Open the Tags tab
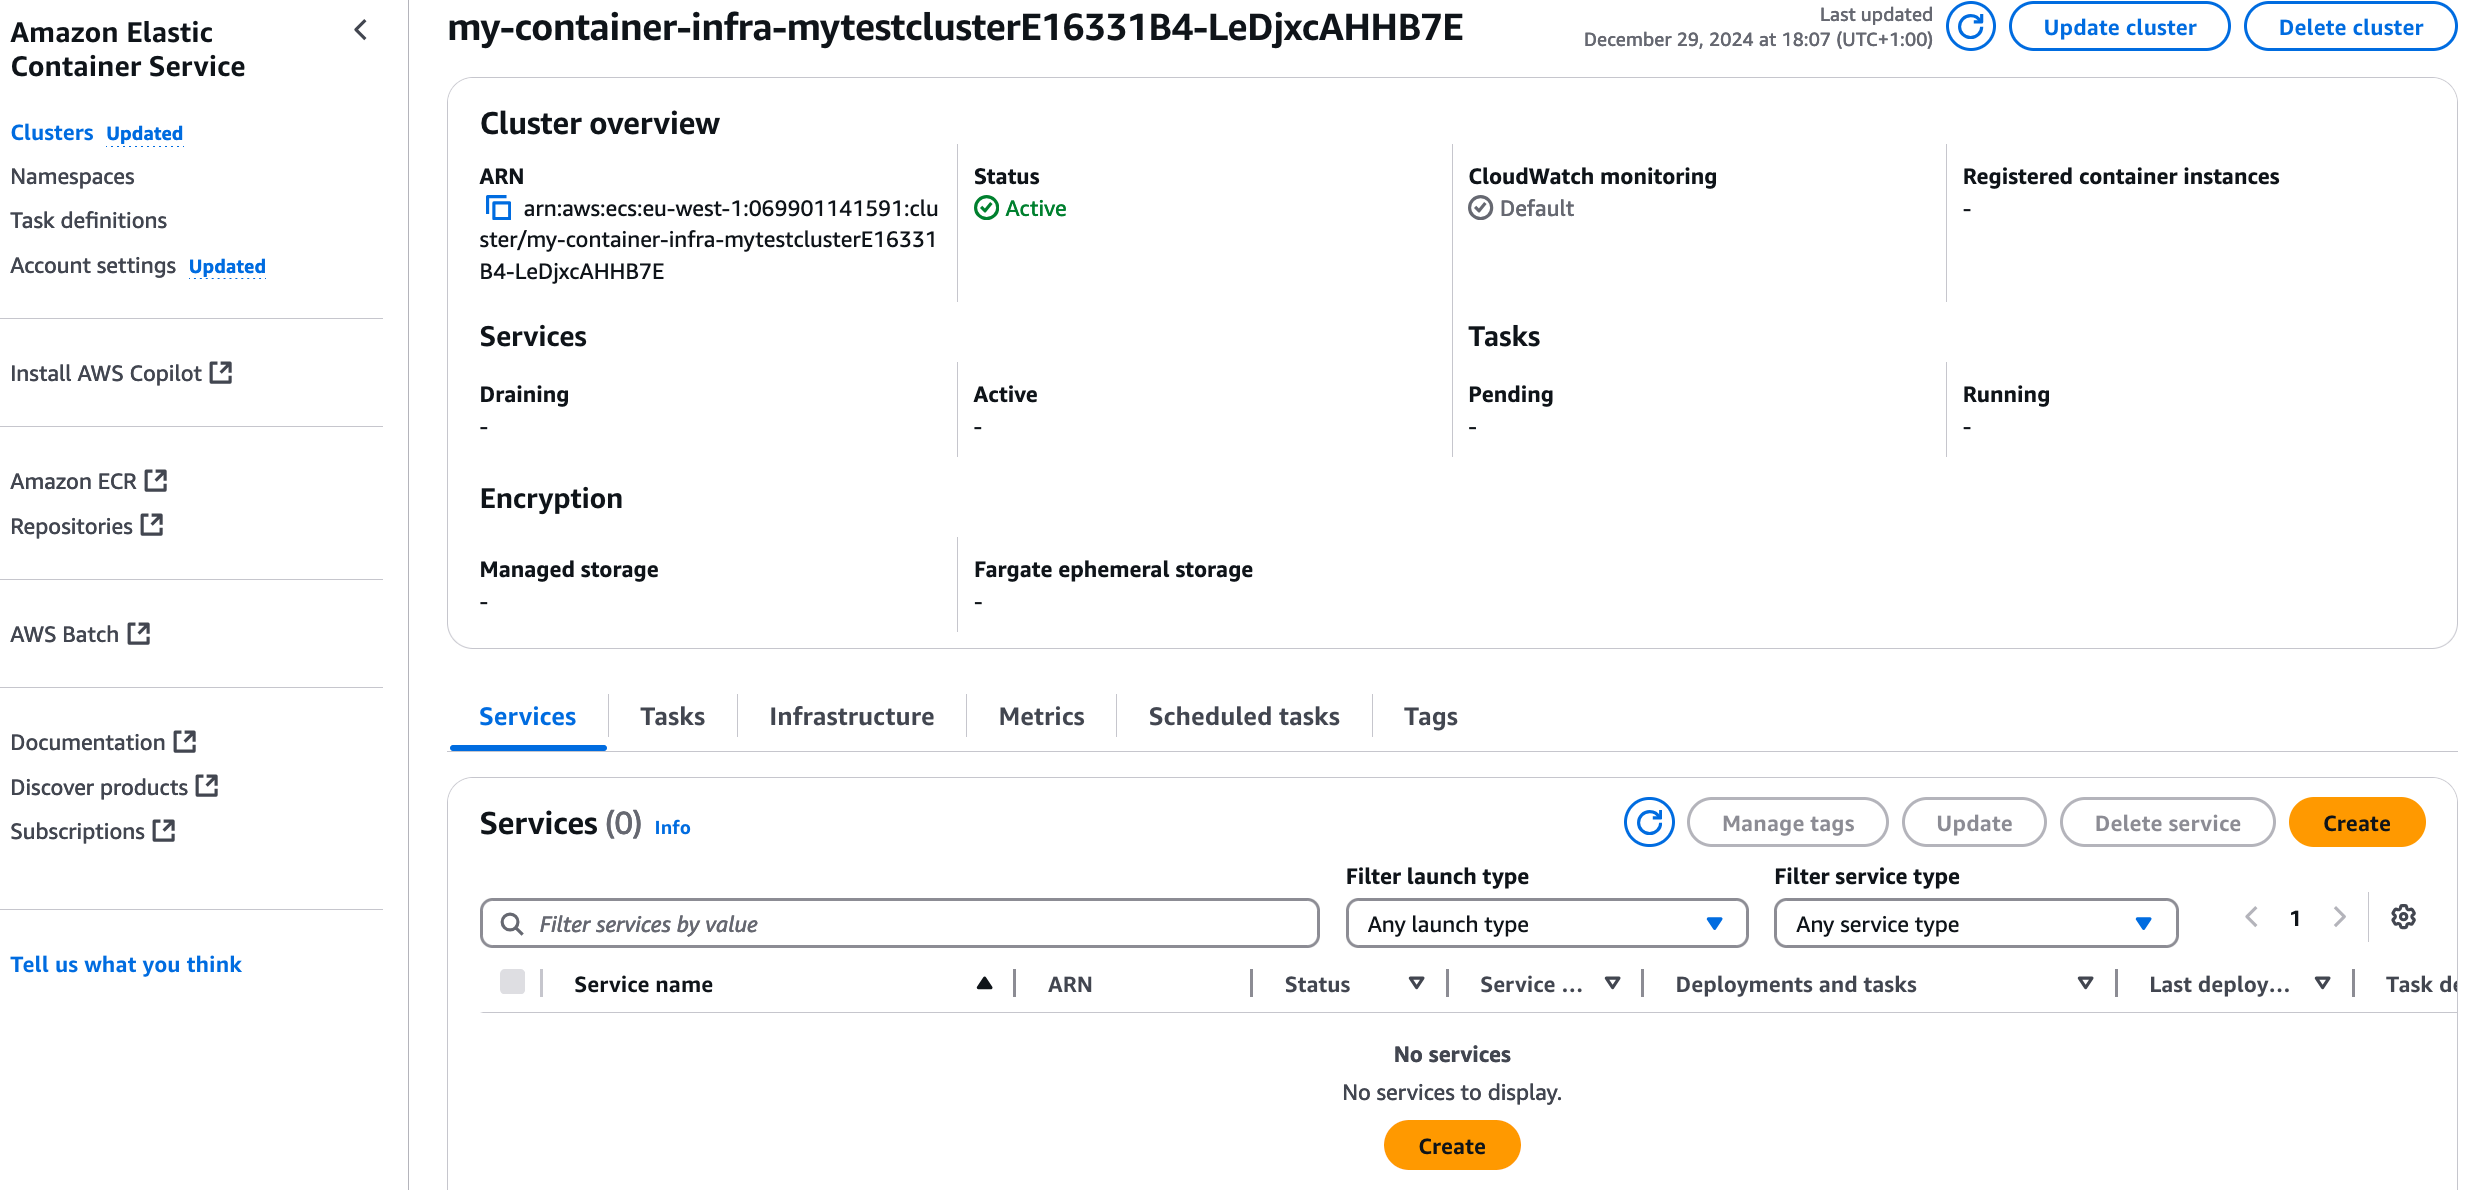The image size is (2488, 1190). (1430, 716)
